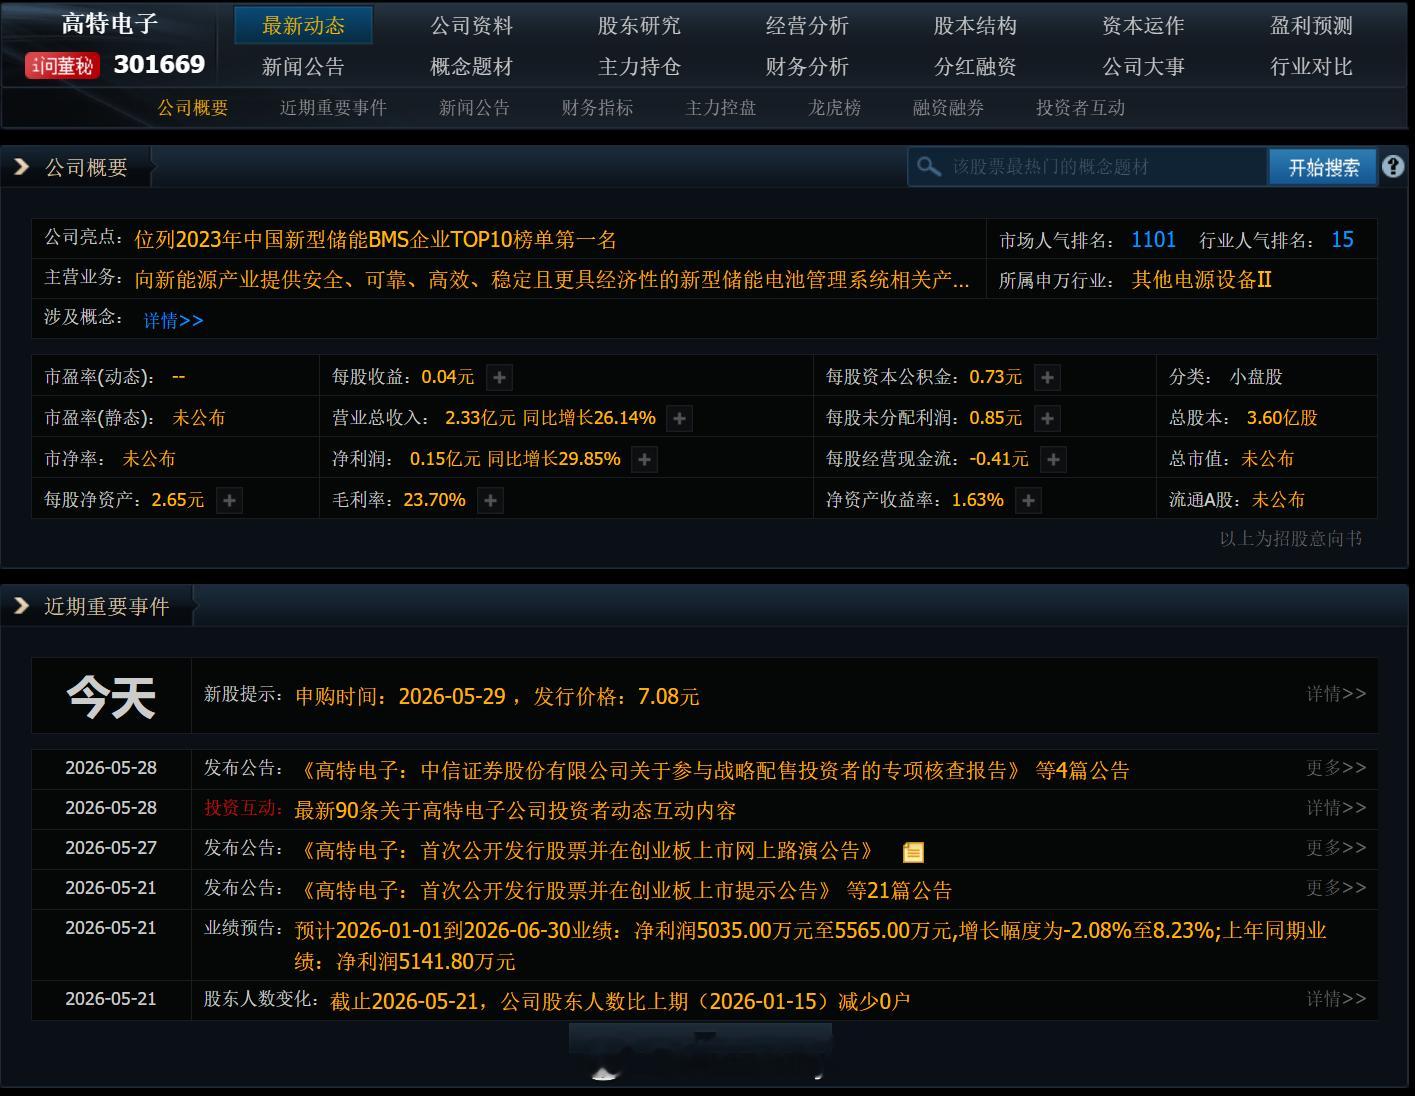Click 主营业务 description text

click(x=552, y=280)
